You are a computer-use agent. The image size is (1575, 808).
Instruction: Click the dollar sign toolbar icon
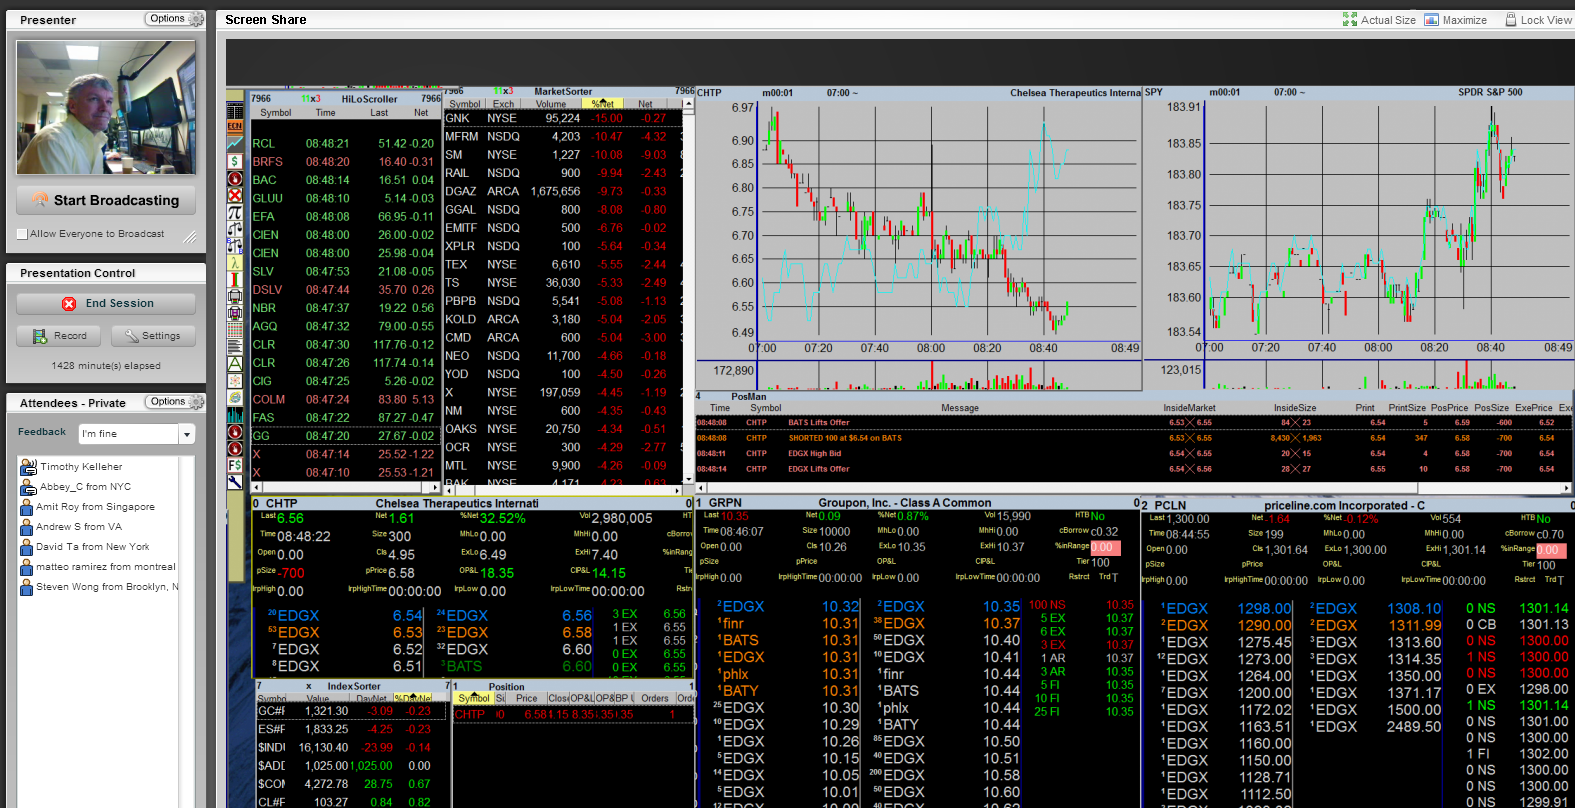pyautogui.click(x=235, y=161)
